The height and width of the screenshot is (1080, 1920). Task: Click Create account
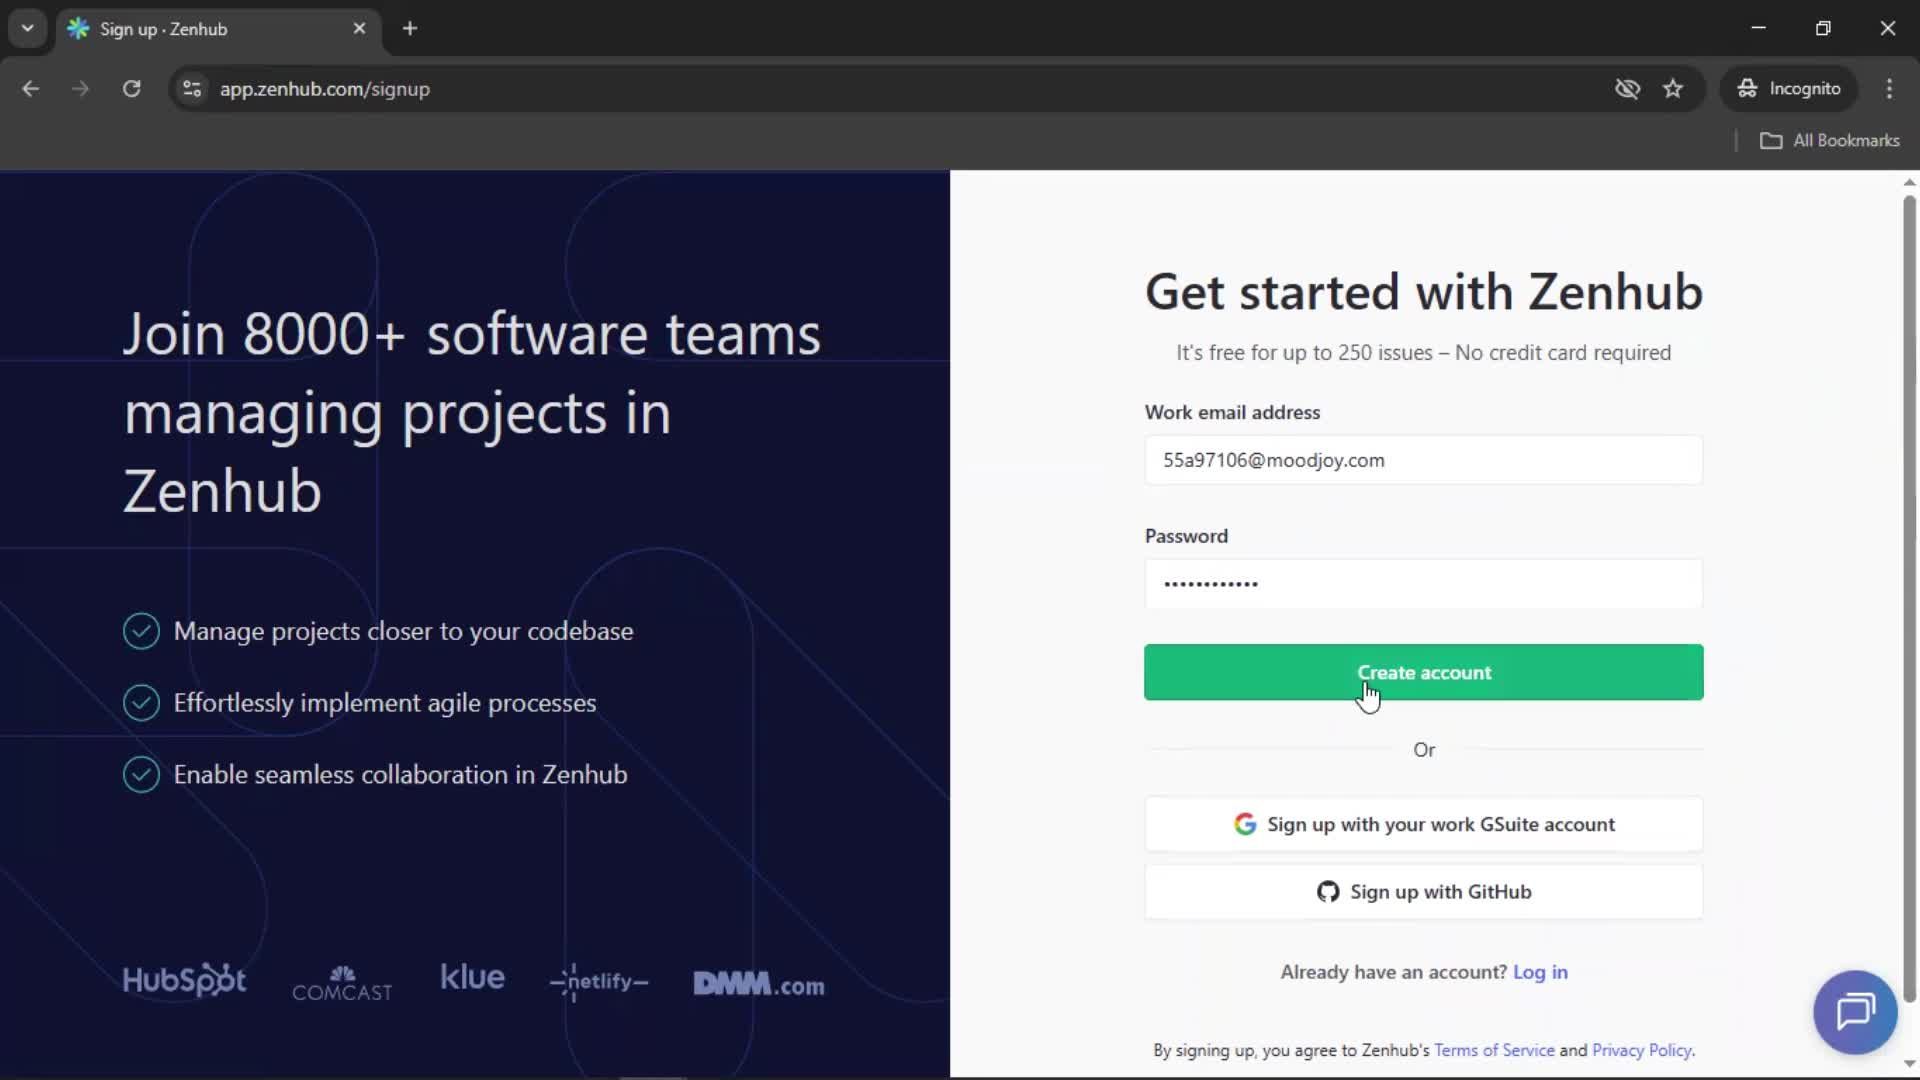(1424, 672)
